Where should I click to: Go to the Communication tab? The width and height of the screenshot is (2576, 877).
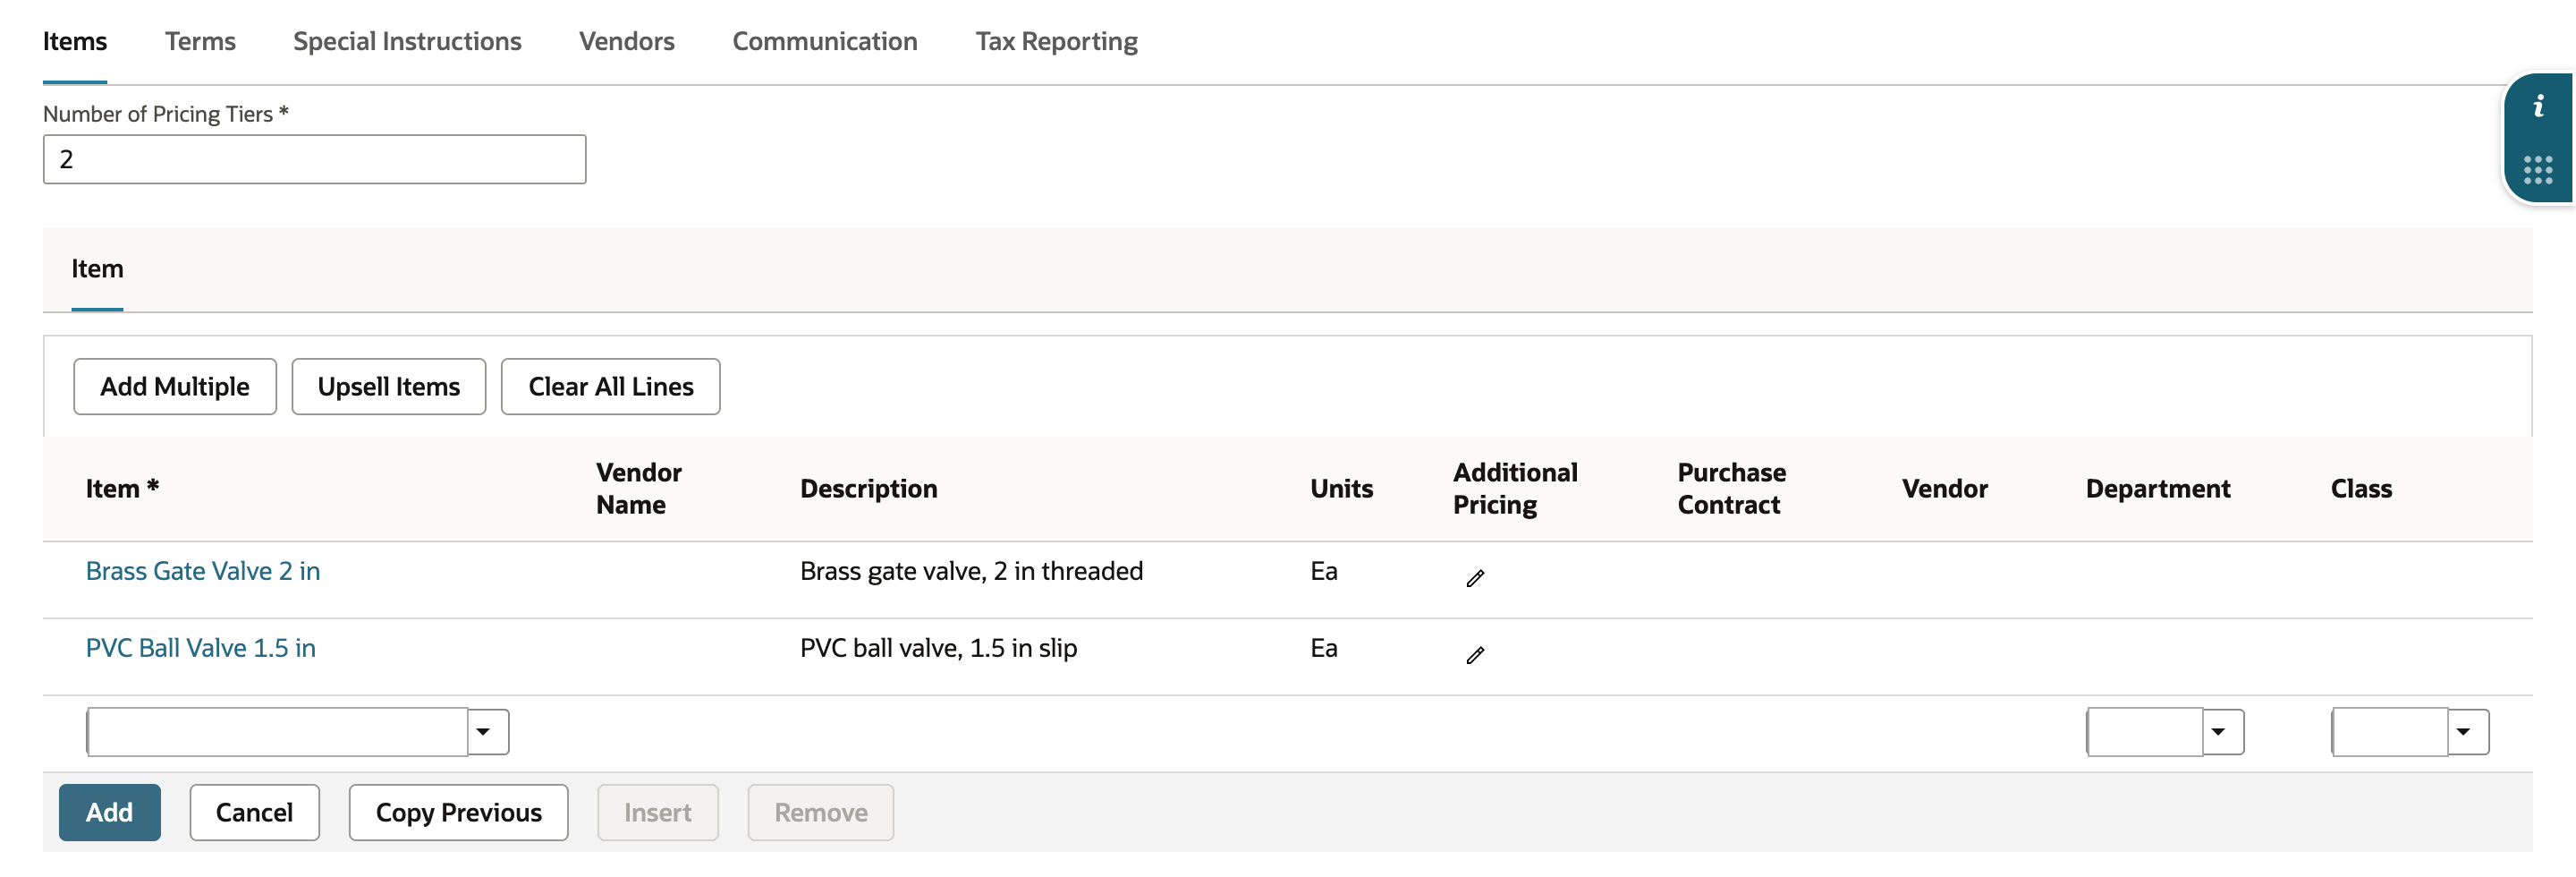(825, 41)
